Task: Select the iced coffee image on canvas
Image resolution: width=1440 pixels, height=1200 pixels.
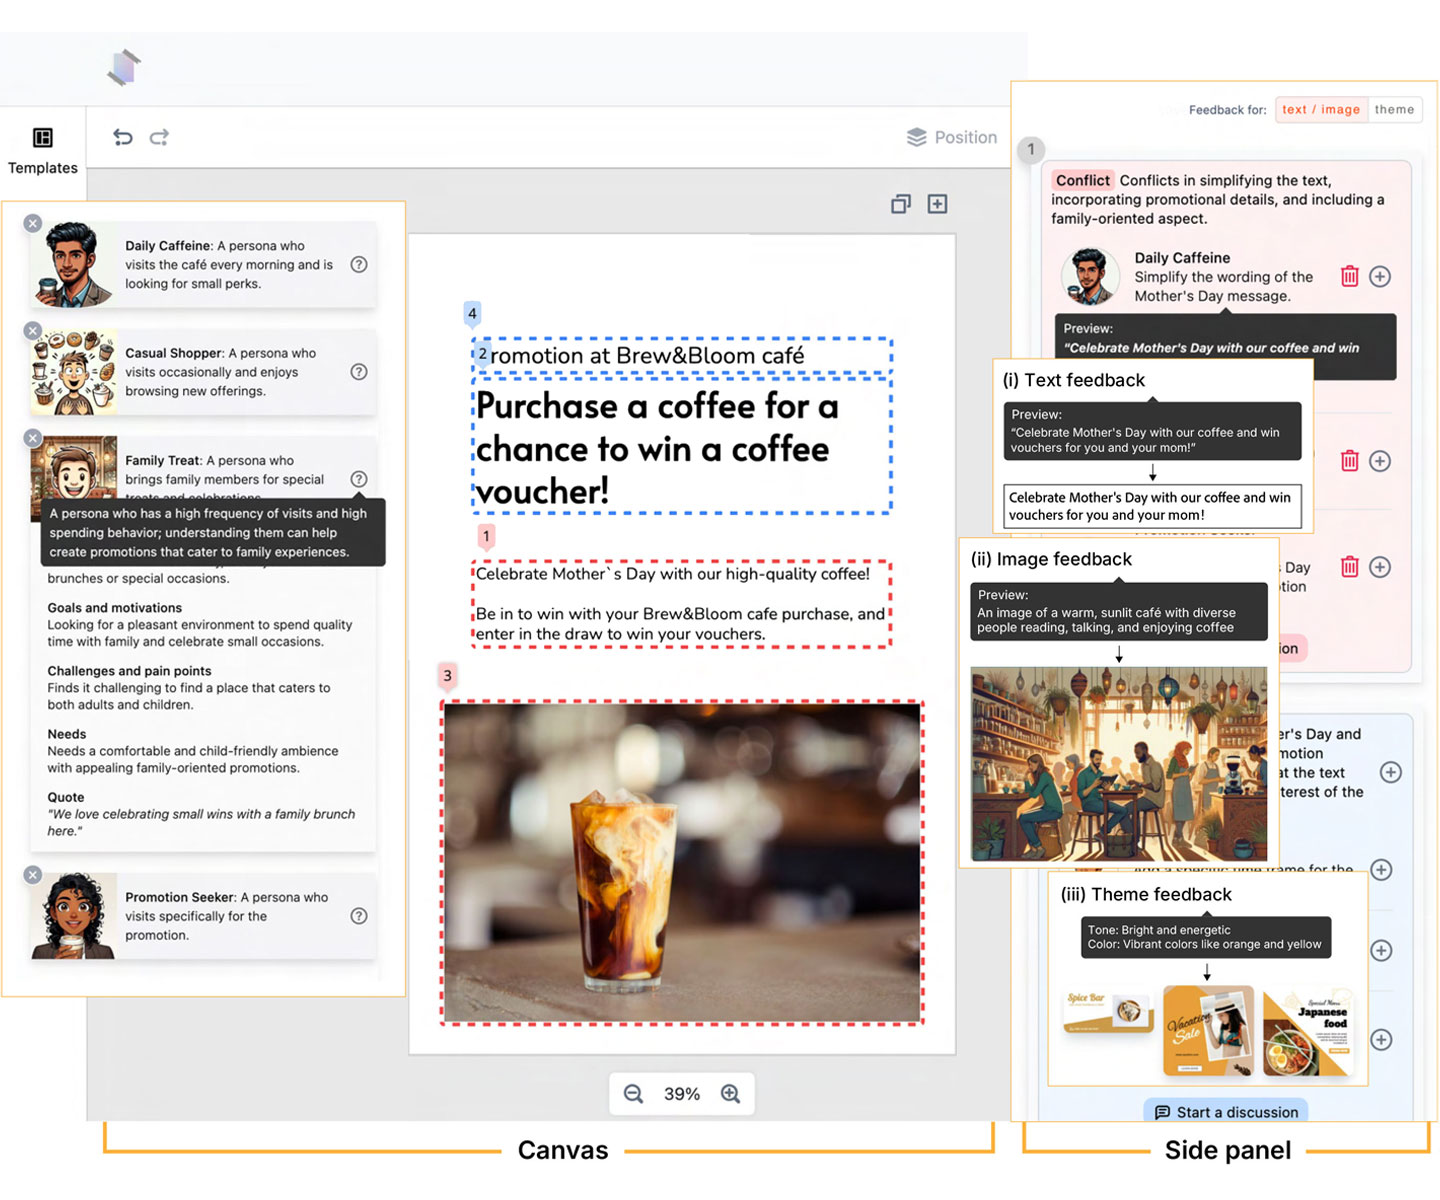Action: [682, 862]
